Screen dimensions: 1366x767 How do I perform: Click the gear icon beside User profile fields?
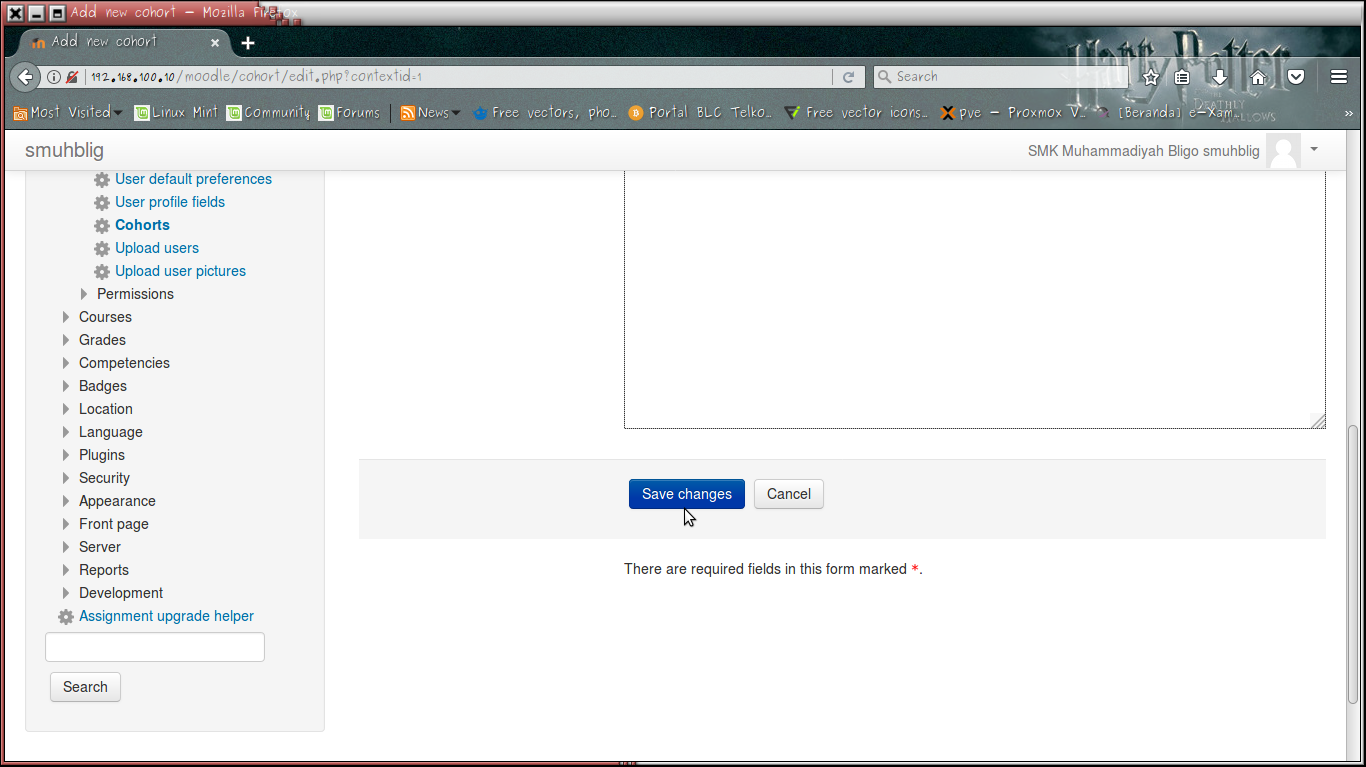pyautogui.click(x=102, y=203)
